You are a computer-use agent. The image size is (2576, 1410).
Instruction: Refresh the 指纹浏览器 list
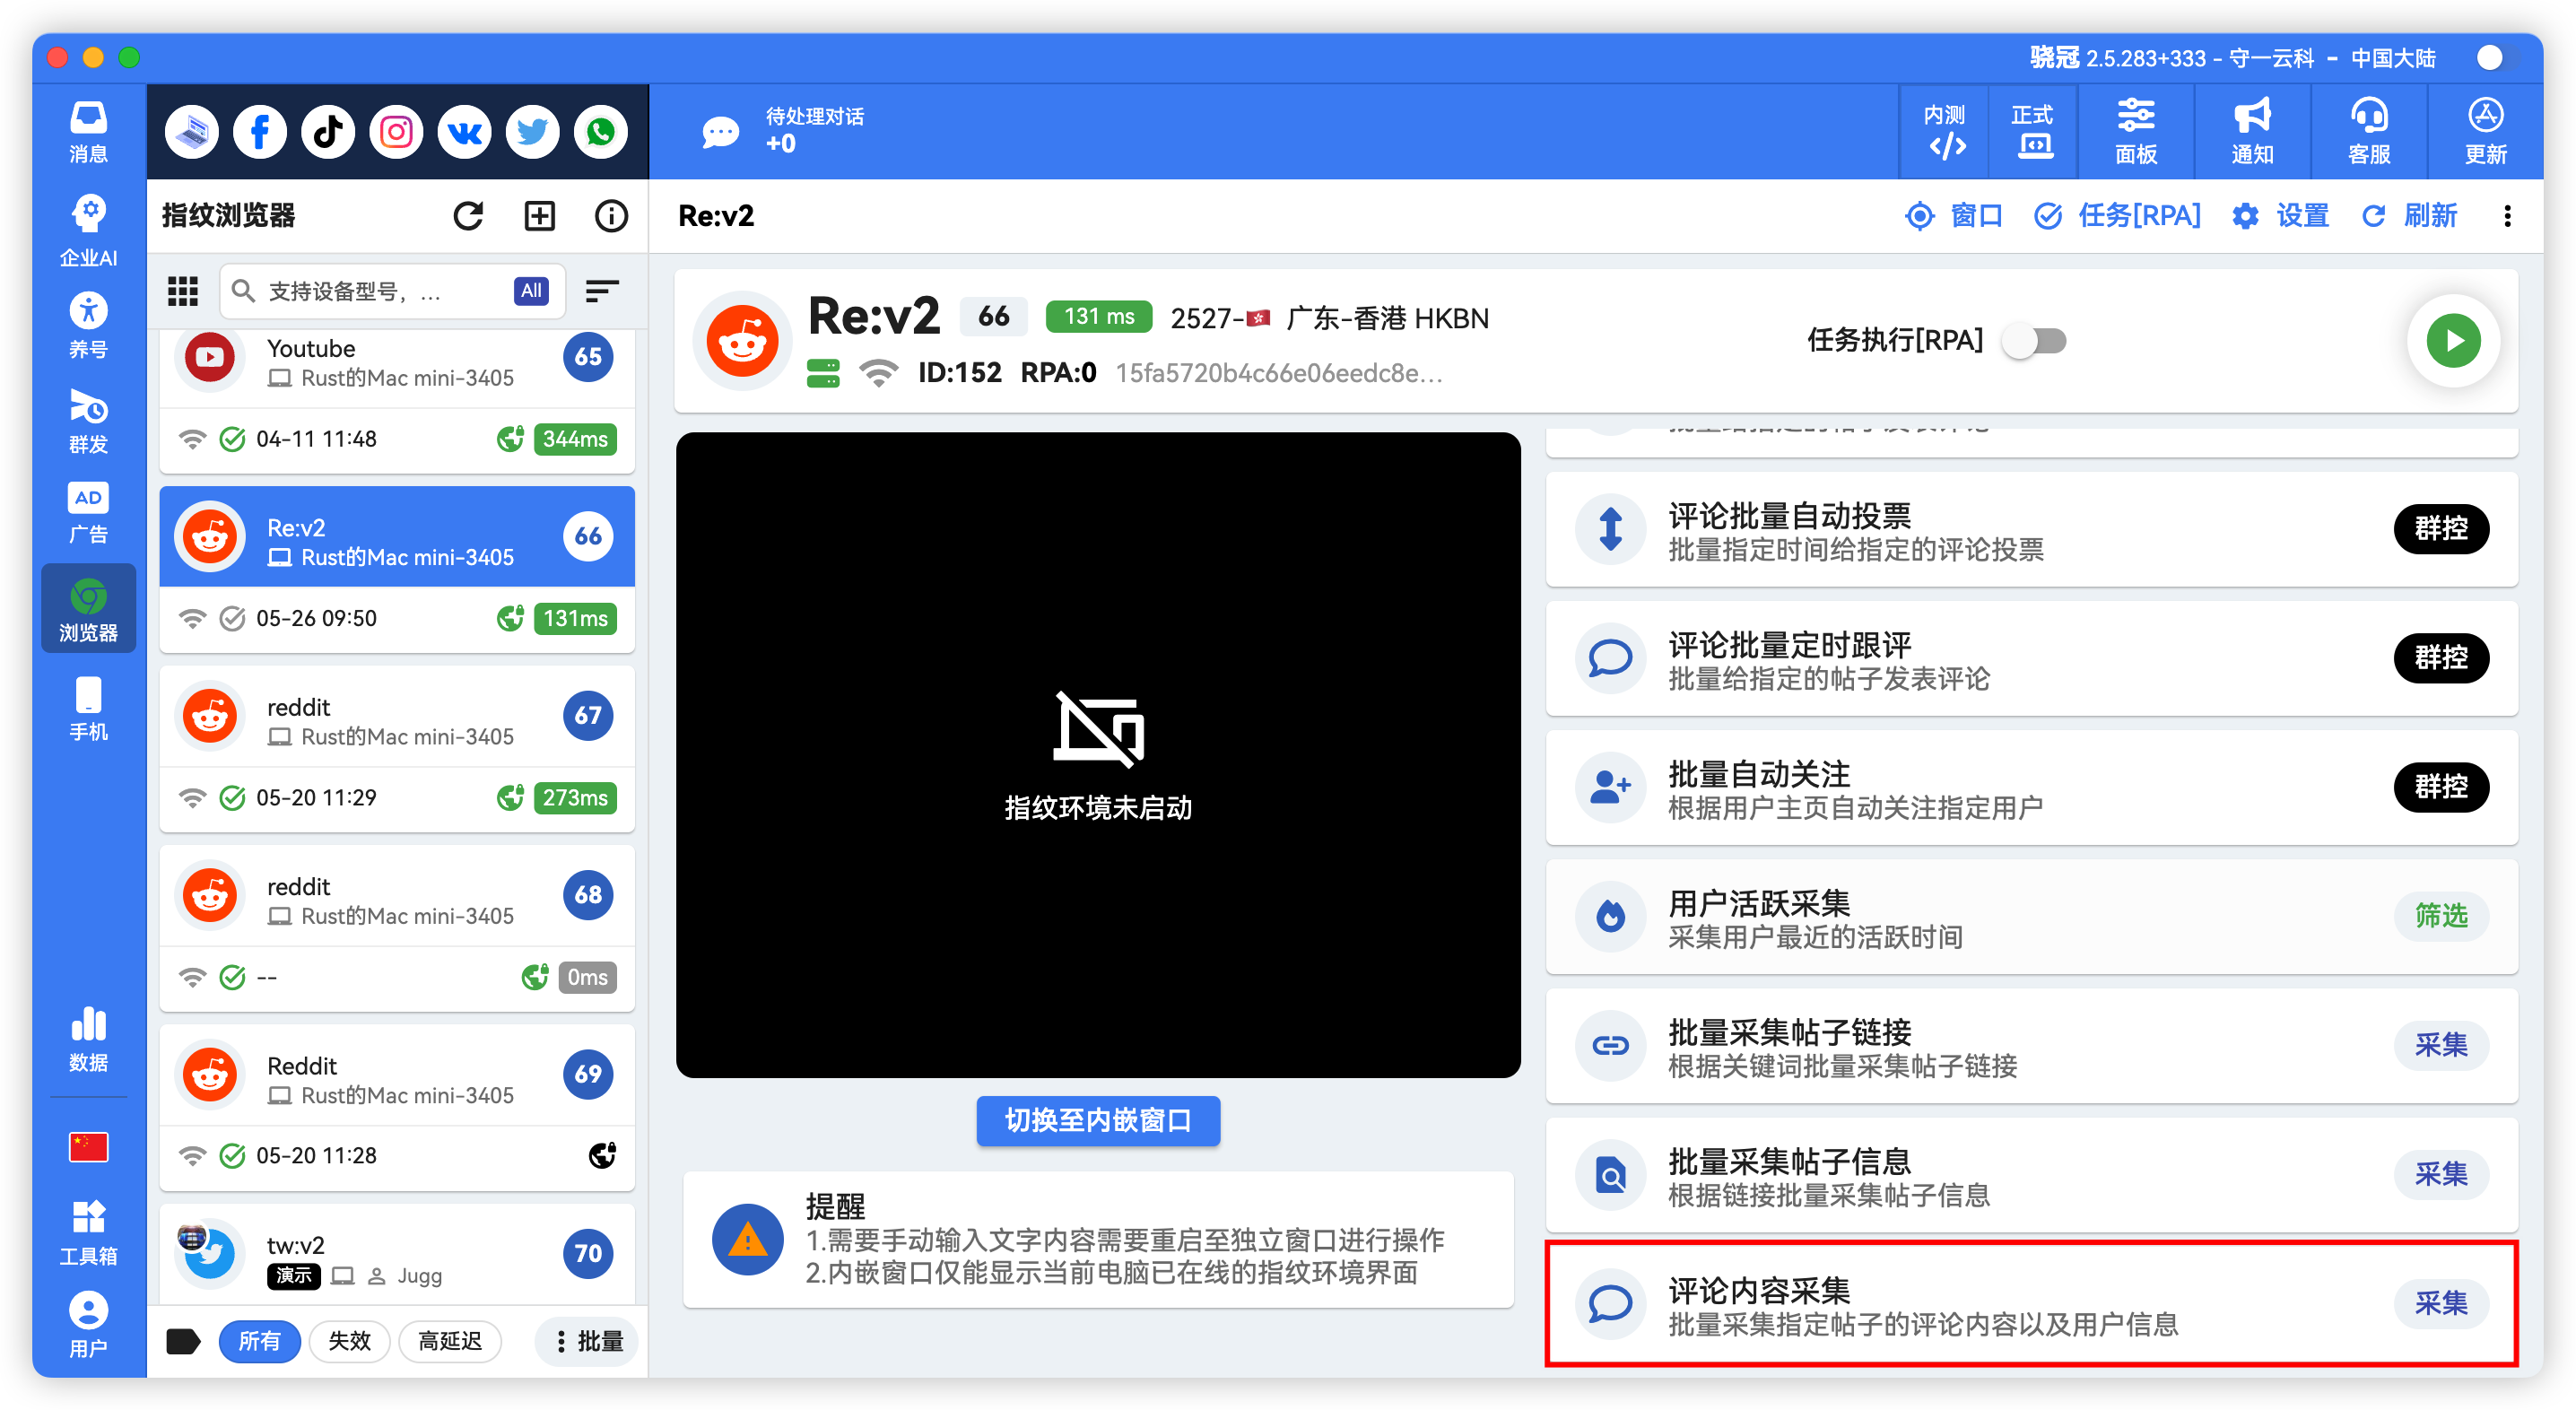[x=468, y=216]
